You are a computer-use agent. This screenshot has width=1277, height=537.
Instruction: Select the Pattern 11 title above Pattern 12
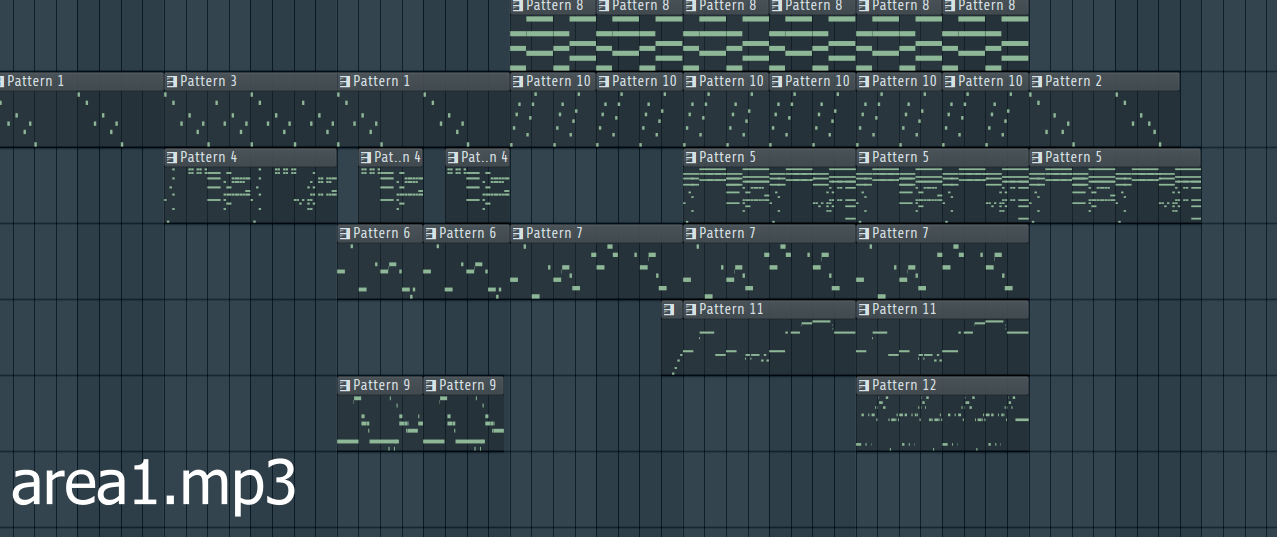tap(905, 309)
